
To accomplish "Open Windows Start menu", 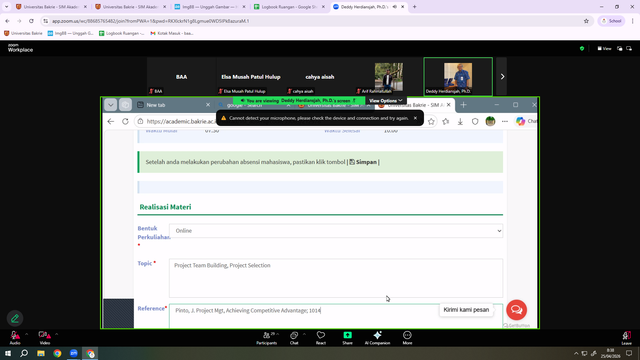I will pos(8,353).
